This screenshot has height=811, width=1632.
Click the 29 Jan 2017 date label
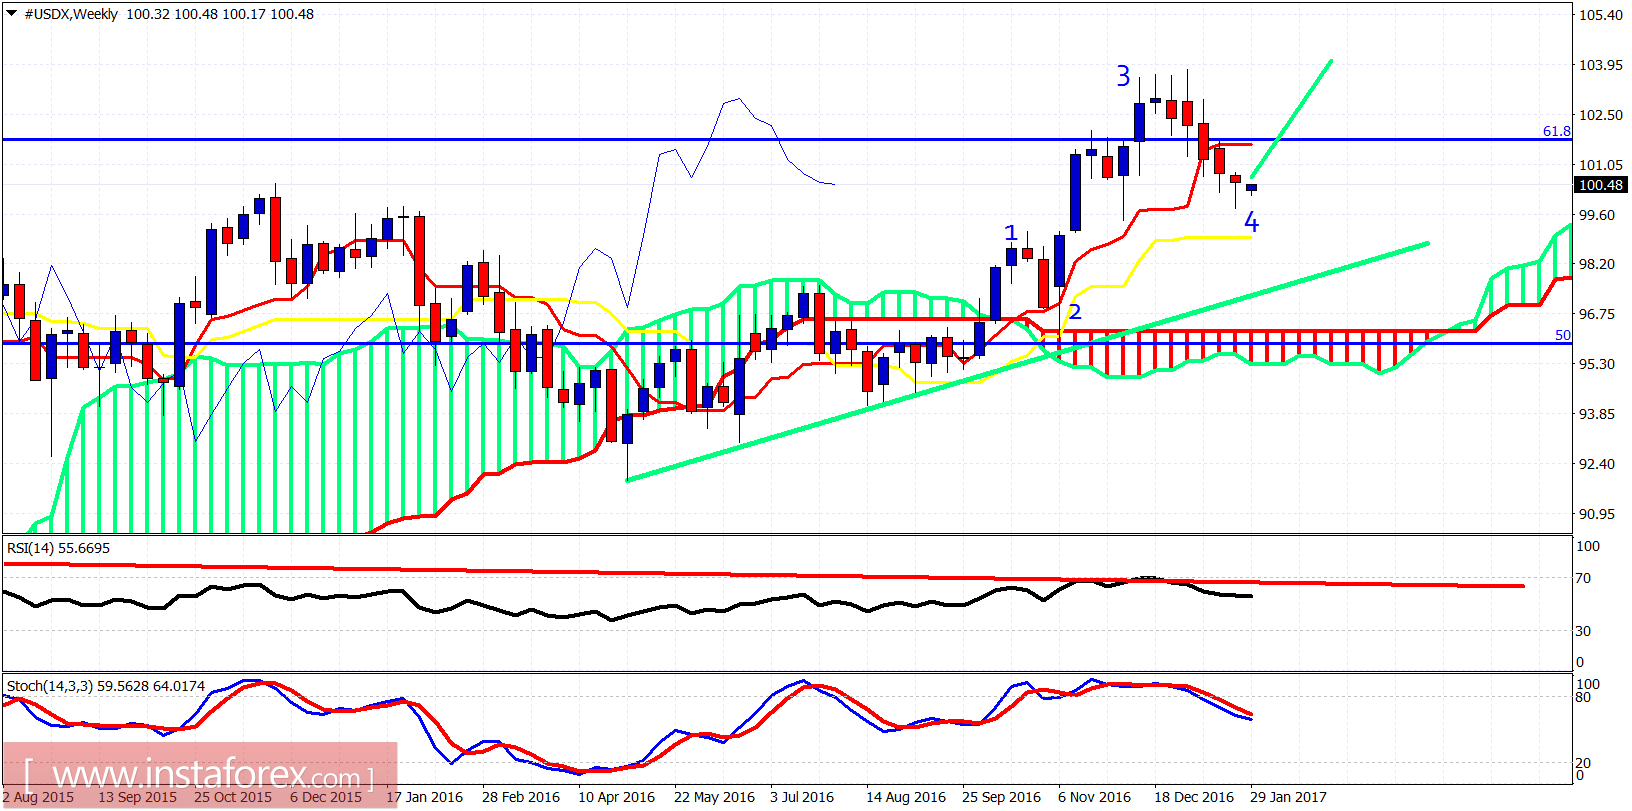[1288, 797]
